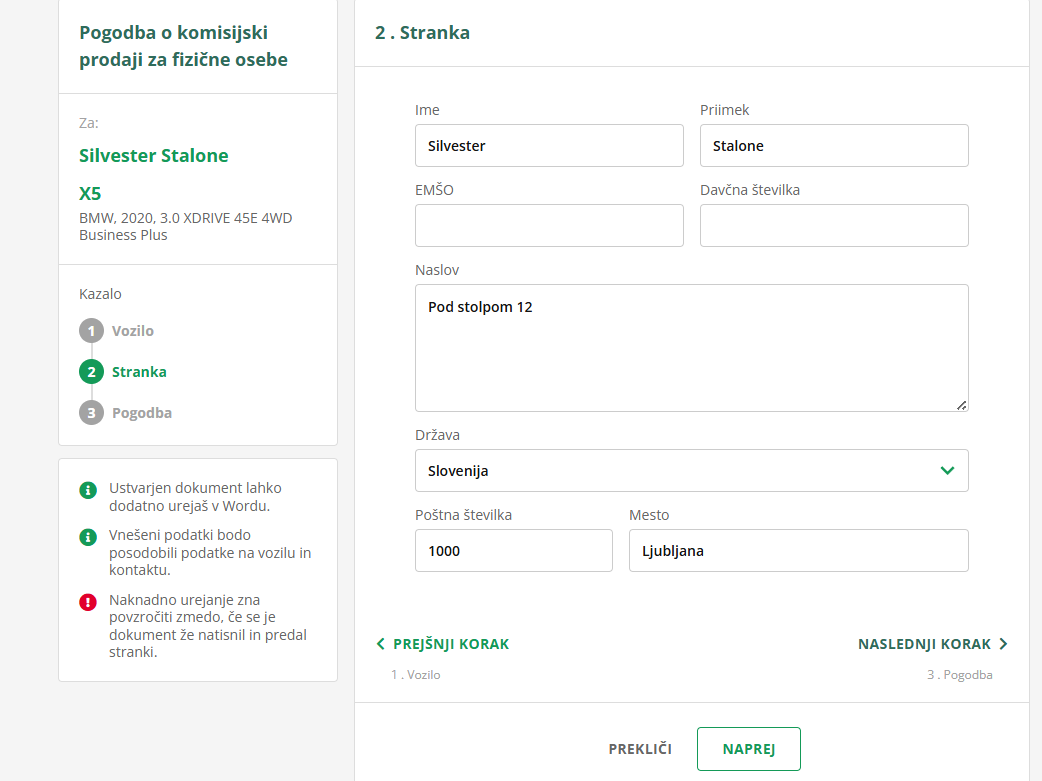
Task: Expand country list using green chevron arrow
Action: [947, 470]
